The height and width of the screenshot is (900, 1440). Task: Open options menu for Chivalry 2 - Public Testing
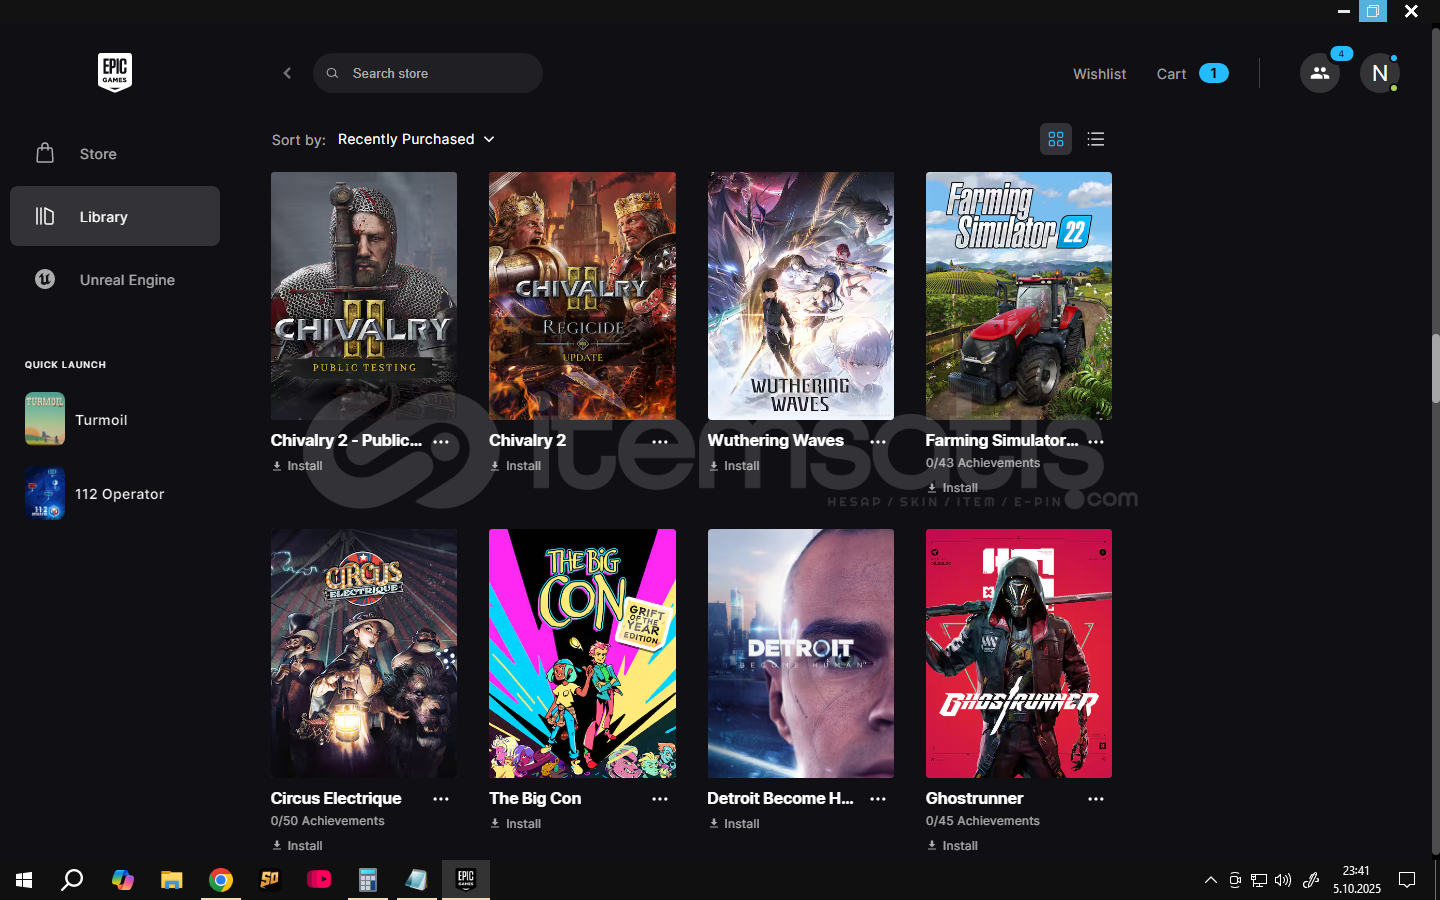pyautogui.click(x=441, y=441)
